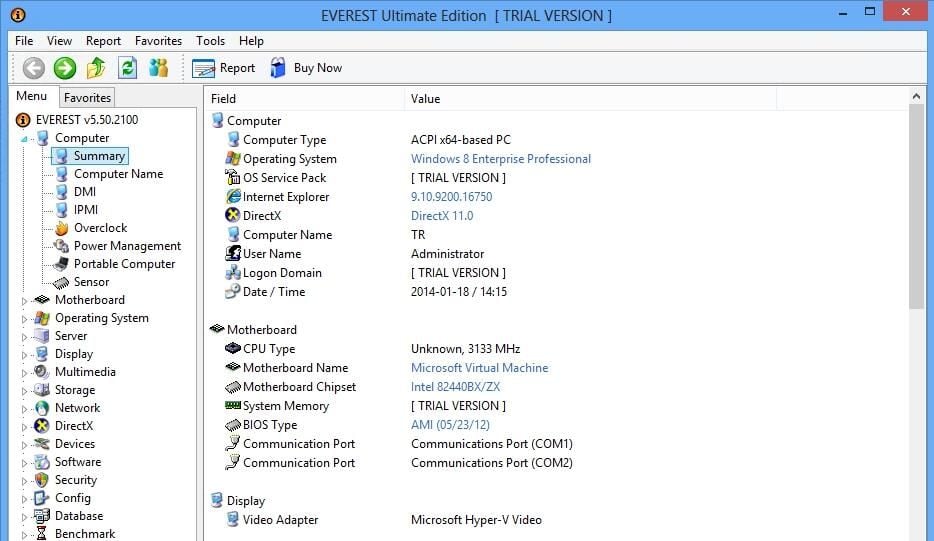Go back with the Back arrow icon

point(33,68)
